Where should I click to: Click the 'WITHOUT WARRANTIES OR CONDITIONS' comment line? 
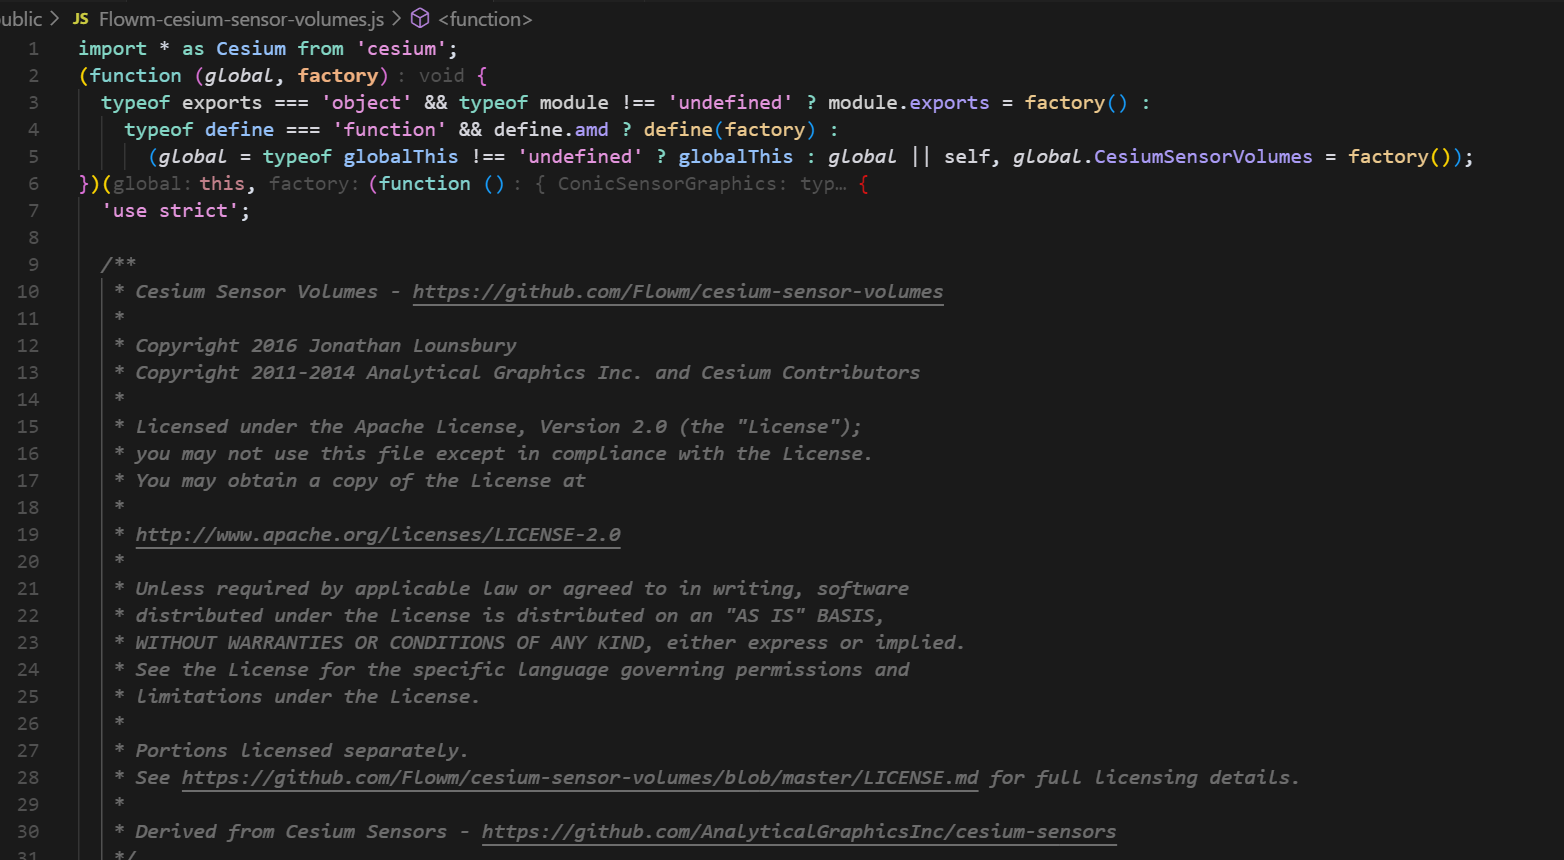[x=550, y=642]
